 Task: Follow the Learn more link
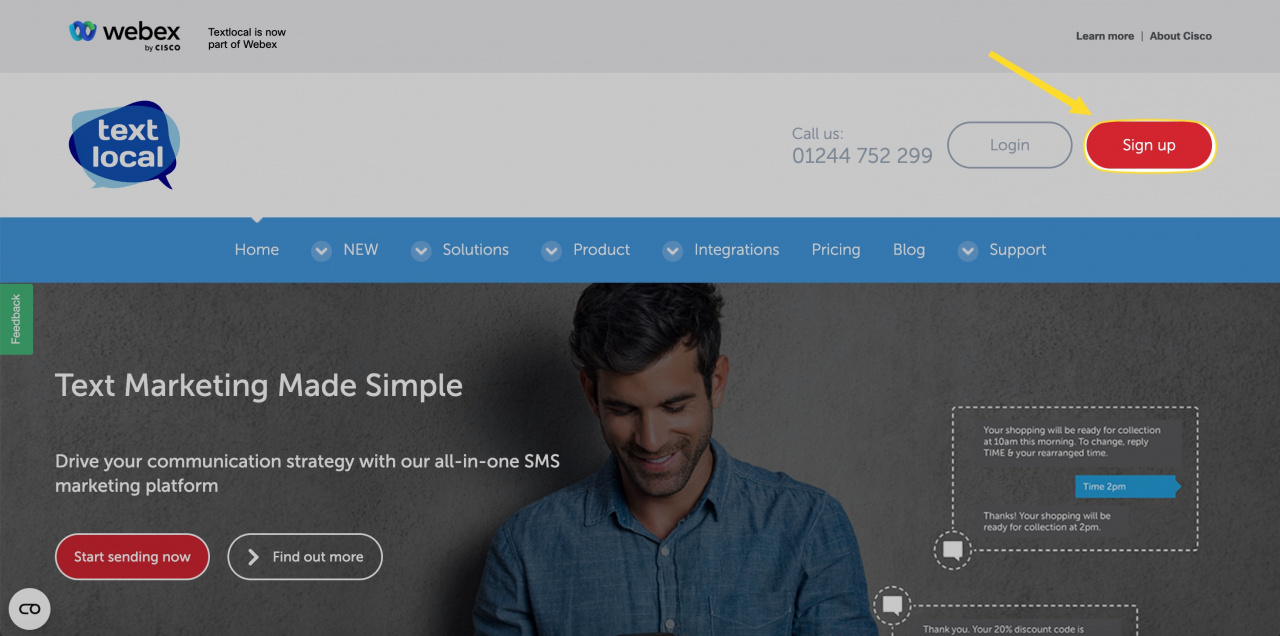(1105, 36)
